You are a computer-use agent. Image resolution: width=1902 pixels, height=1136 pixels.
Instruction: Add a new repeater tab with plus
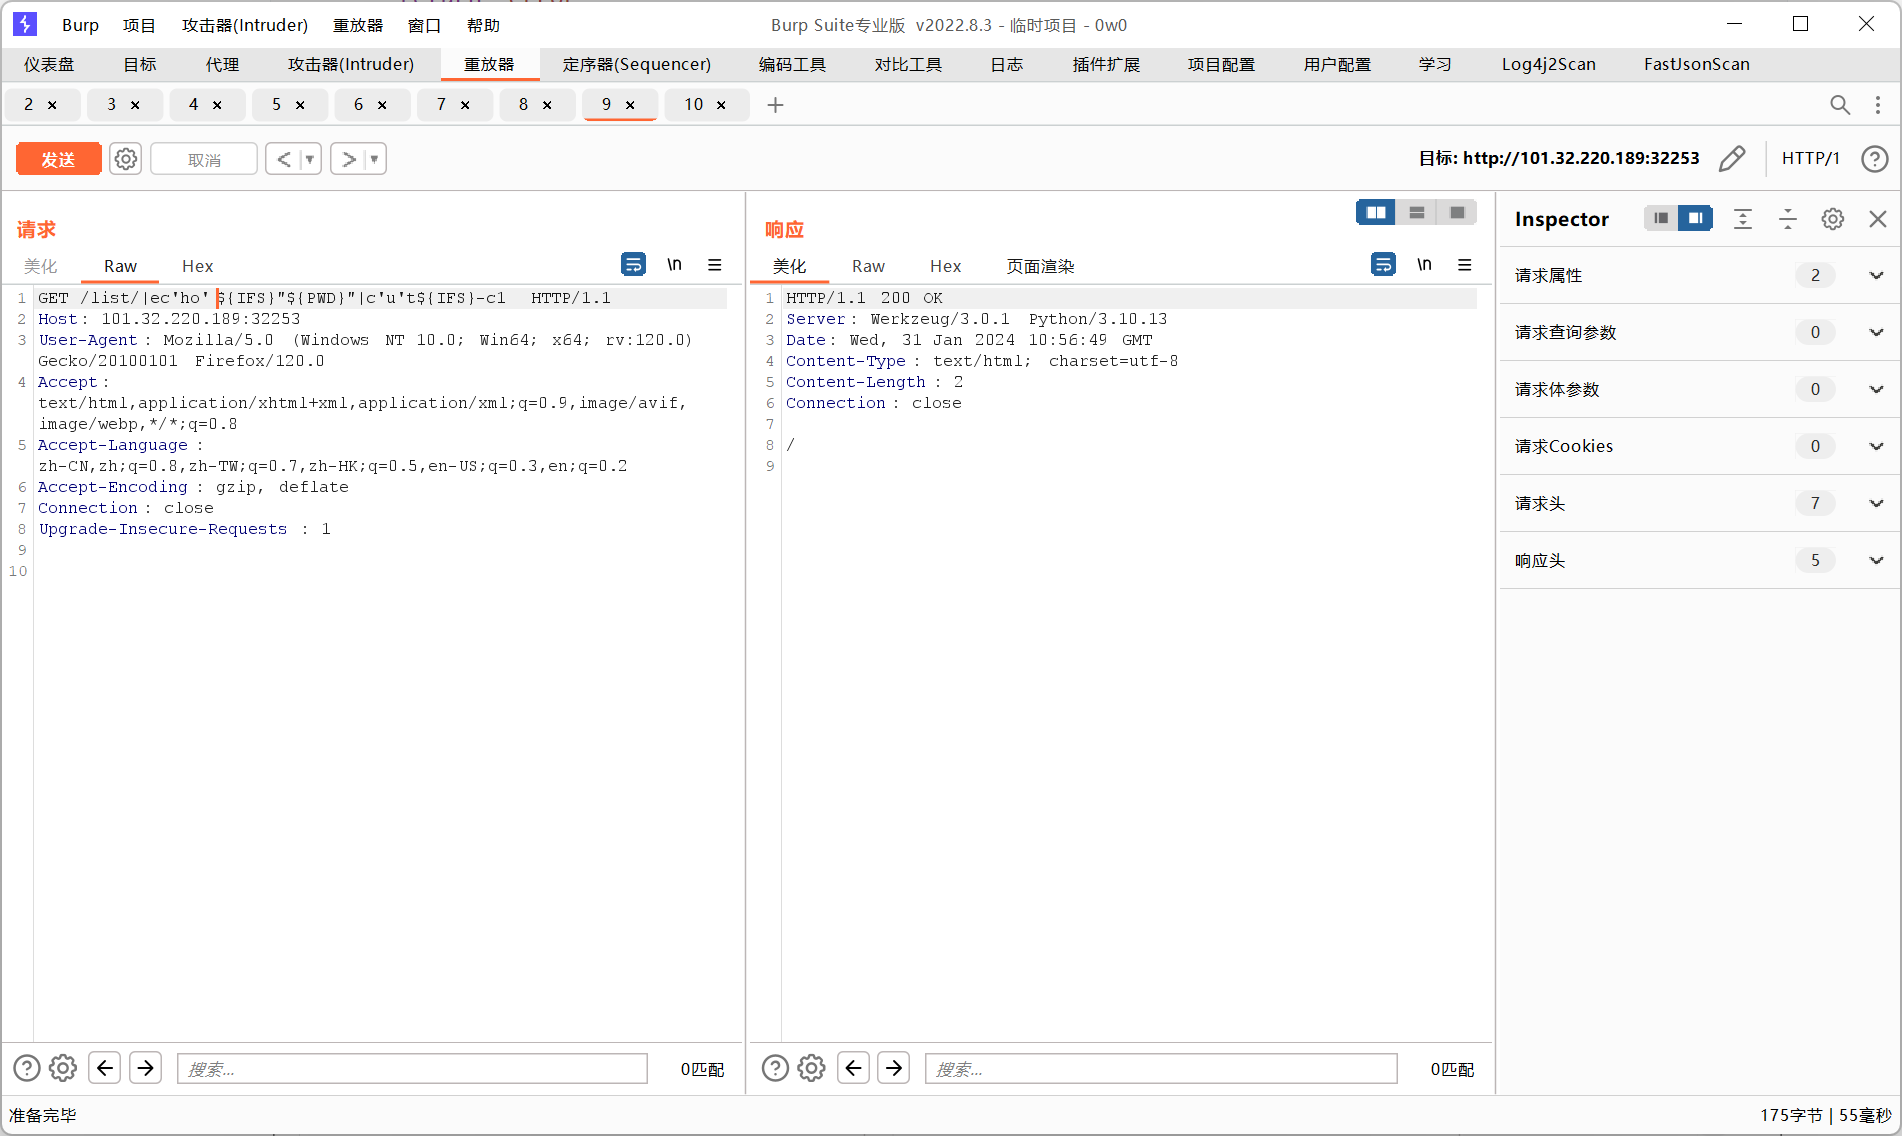tap(775, 105)
